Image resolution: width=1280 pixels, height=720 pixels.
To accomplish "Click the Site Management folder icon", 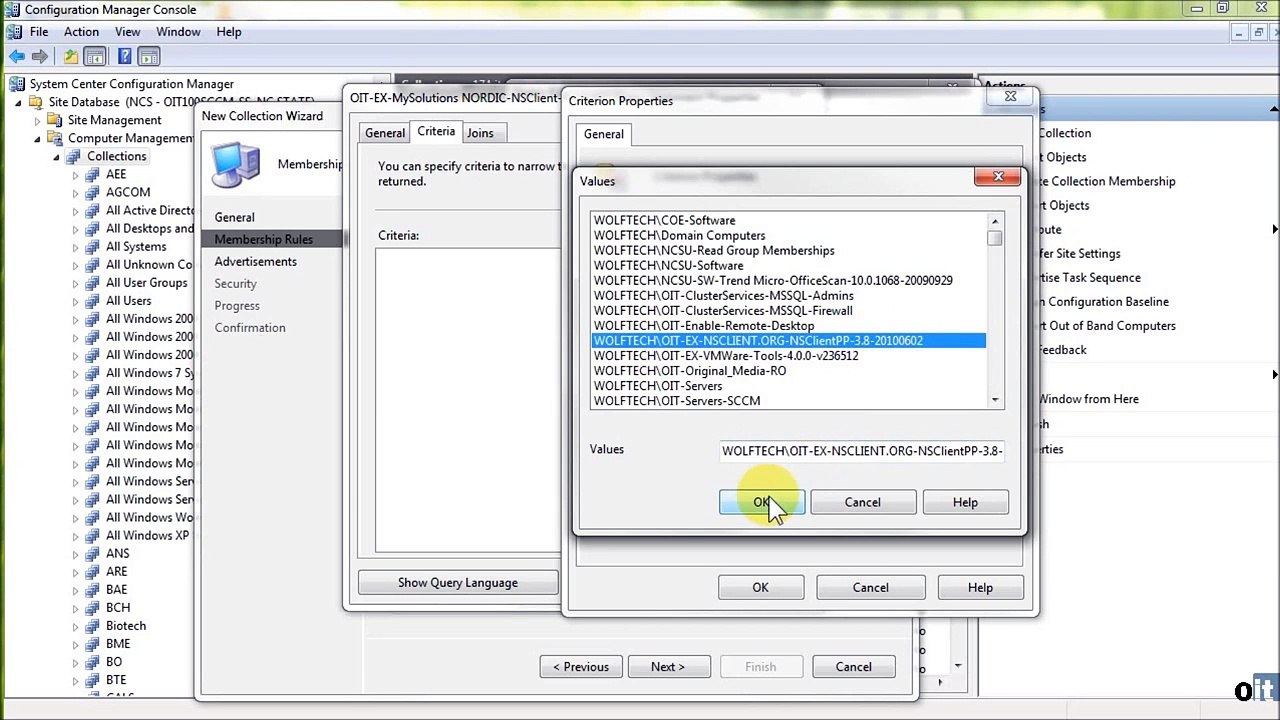I will click(x=56, y=120).
